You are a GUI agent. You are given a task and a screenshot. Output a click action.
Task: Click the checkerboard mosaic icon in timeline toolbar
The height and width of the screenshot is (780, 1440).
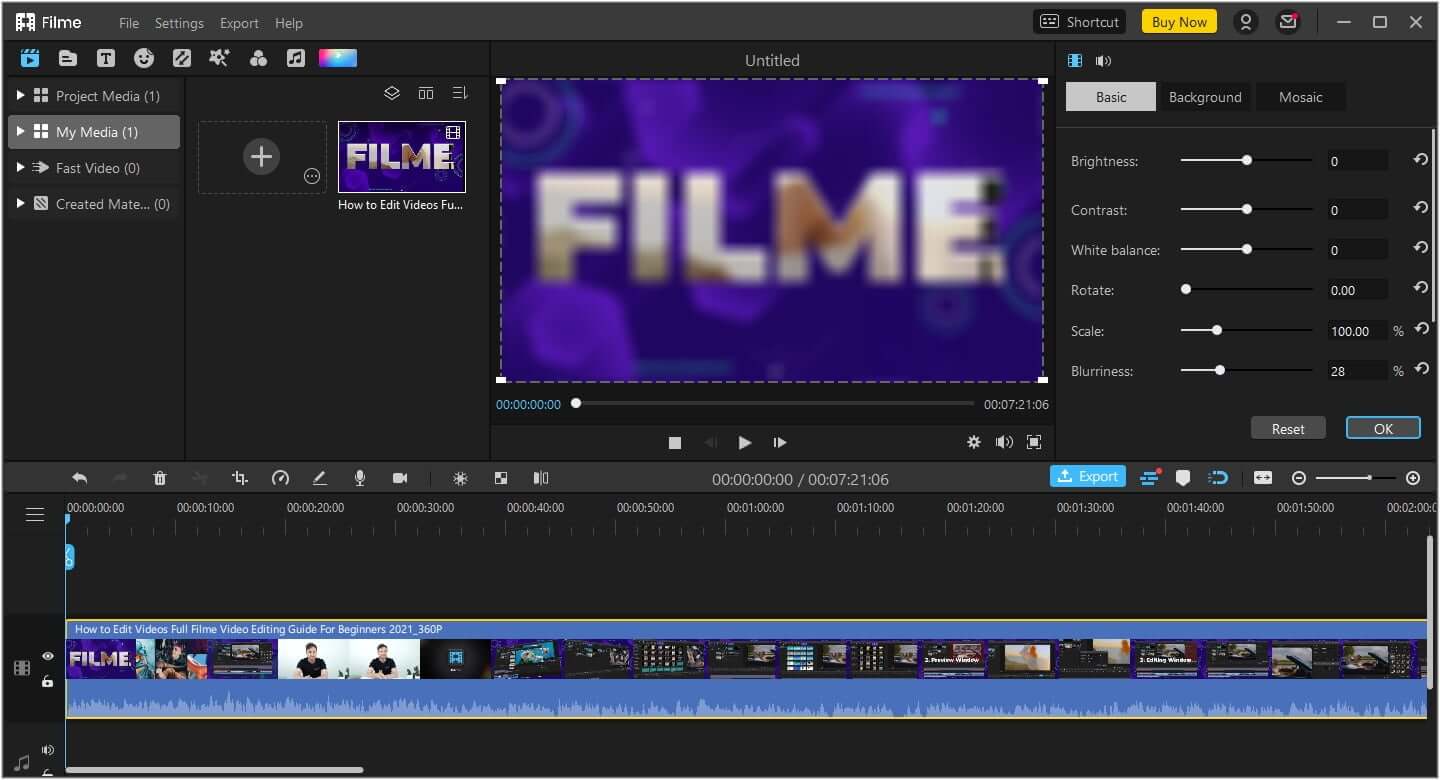click(501, 478)
